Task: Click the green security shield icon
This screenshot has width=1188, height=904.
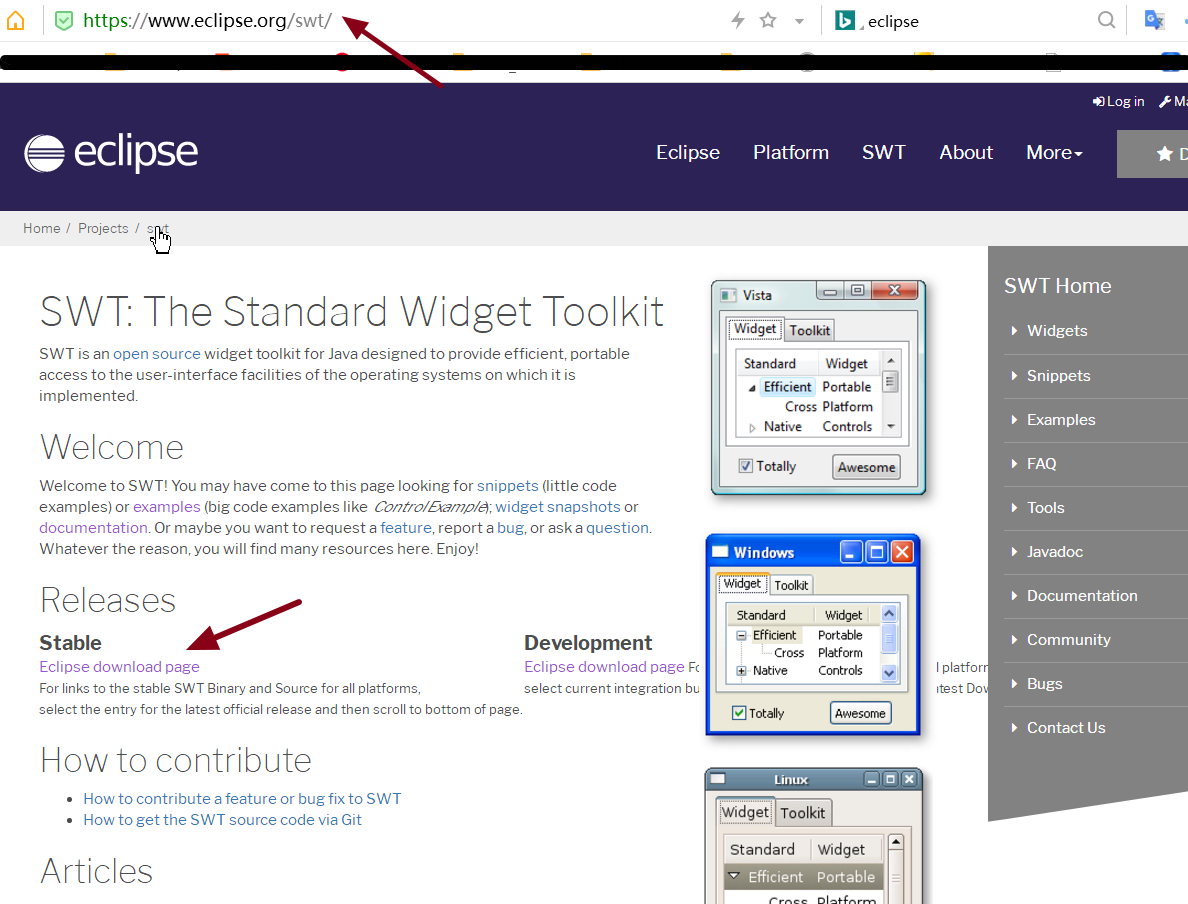Action: pos(64,20)
